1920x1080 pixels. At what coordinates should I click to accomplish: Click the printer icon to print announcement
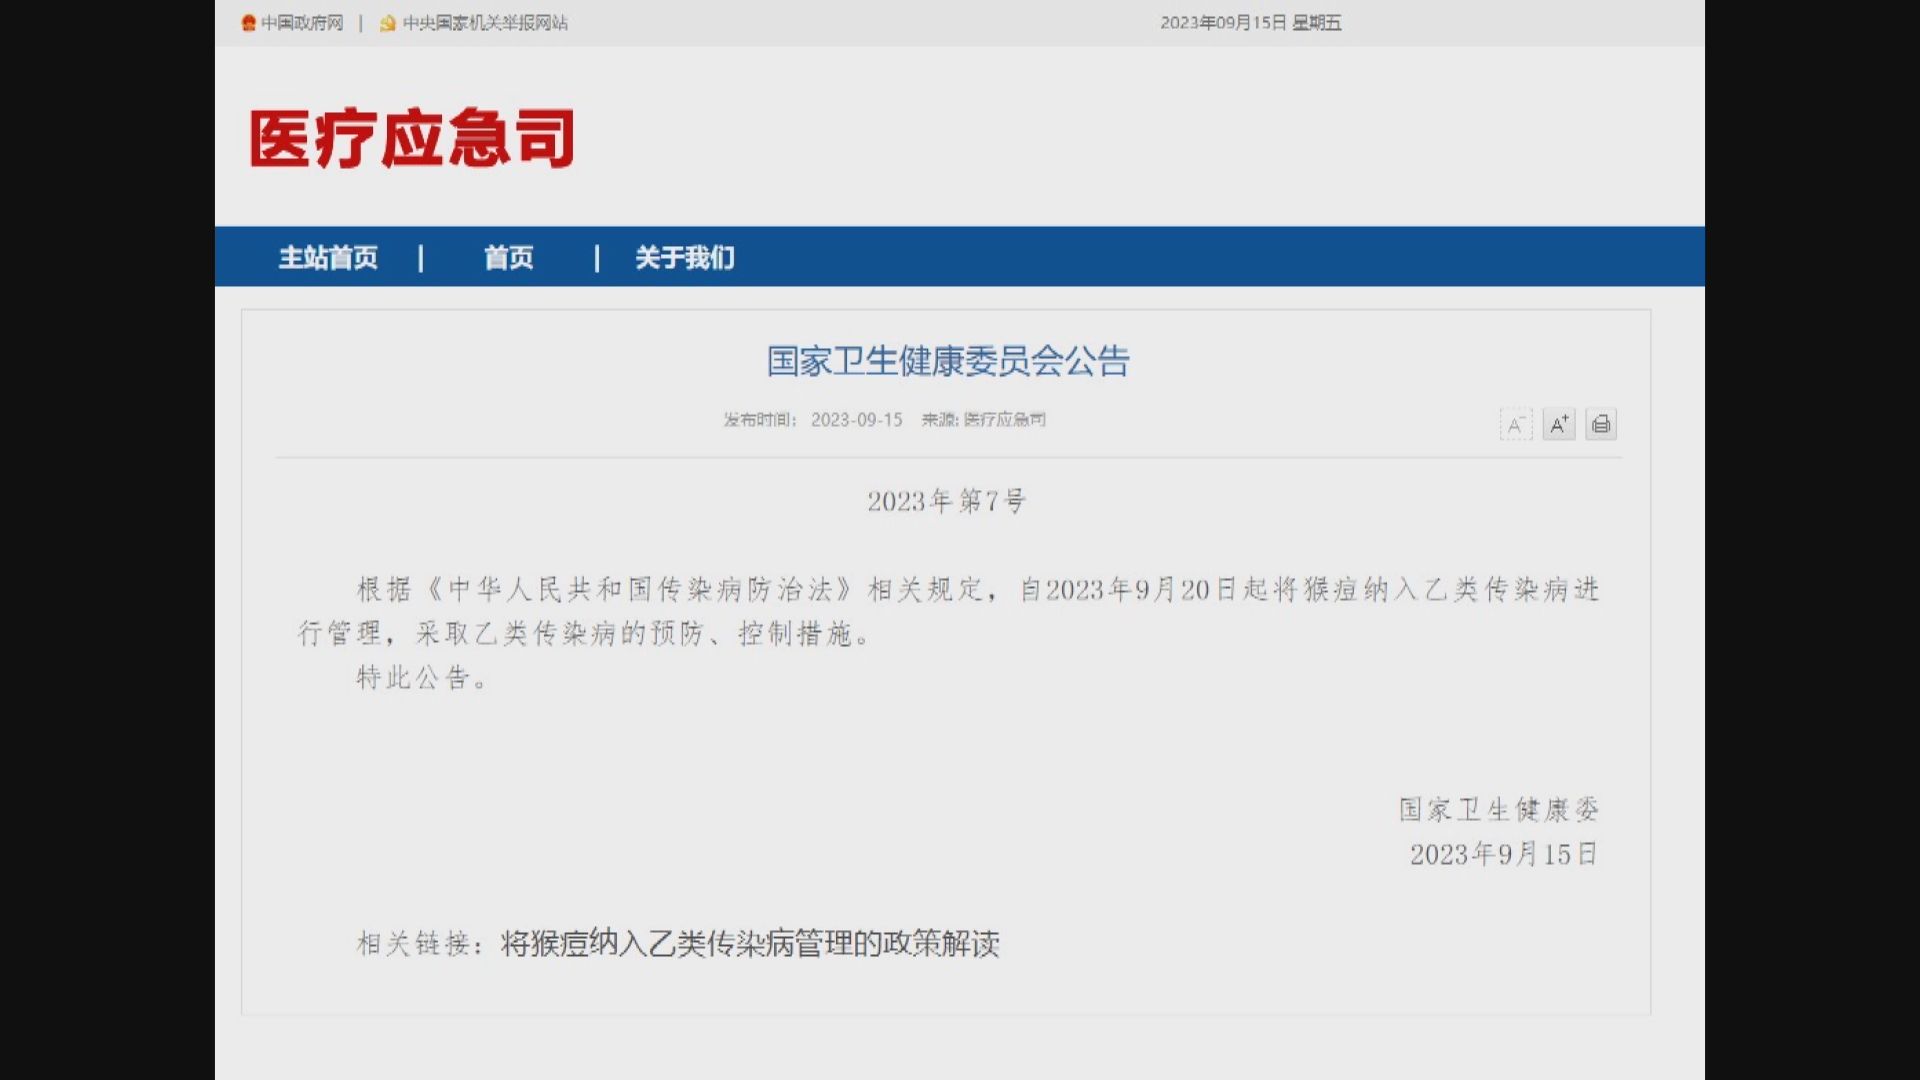[1600, 424]
